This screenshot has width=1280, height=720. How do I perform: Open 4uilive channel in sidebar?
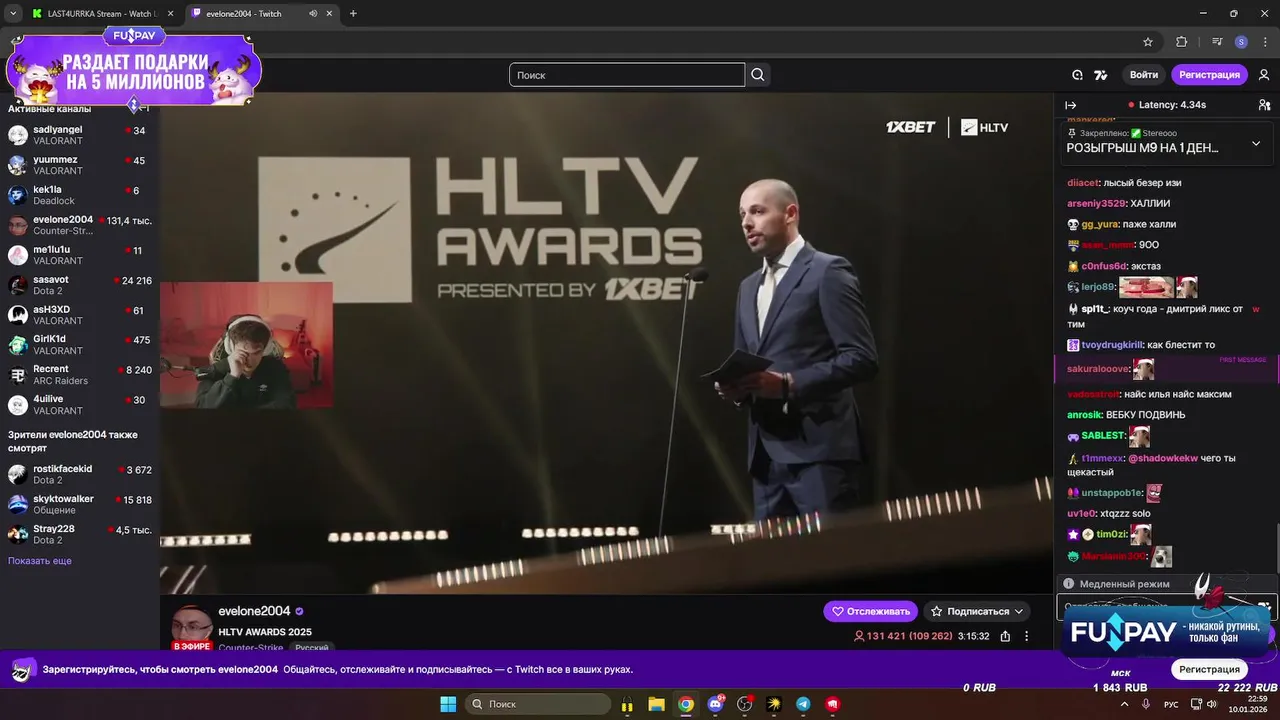[79, 405]
